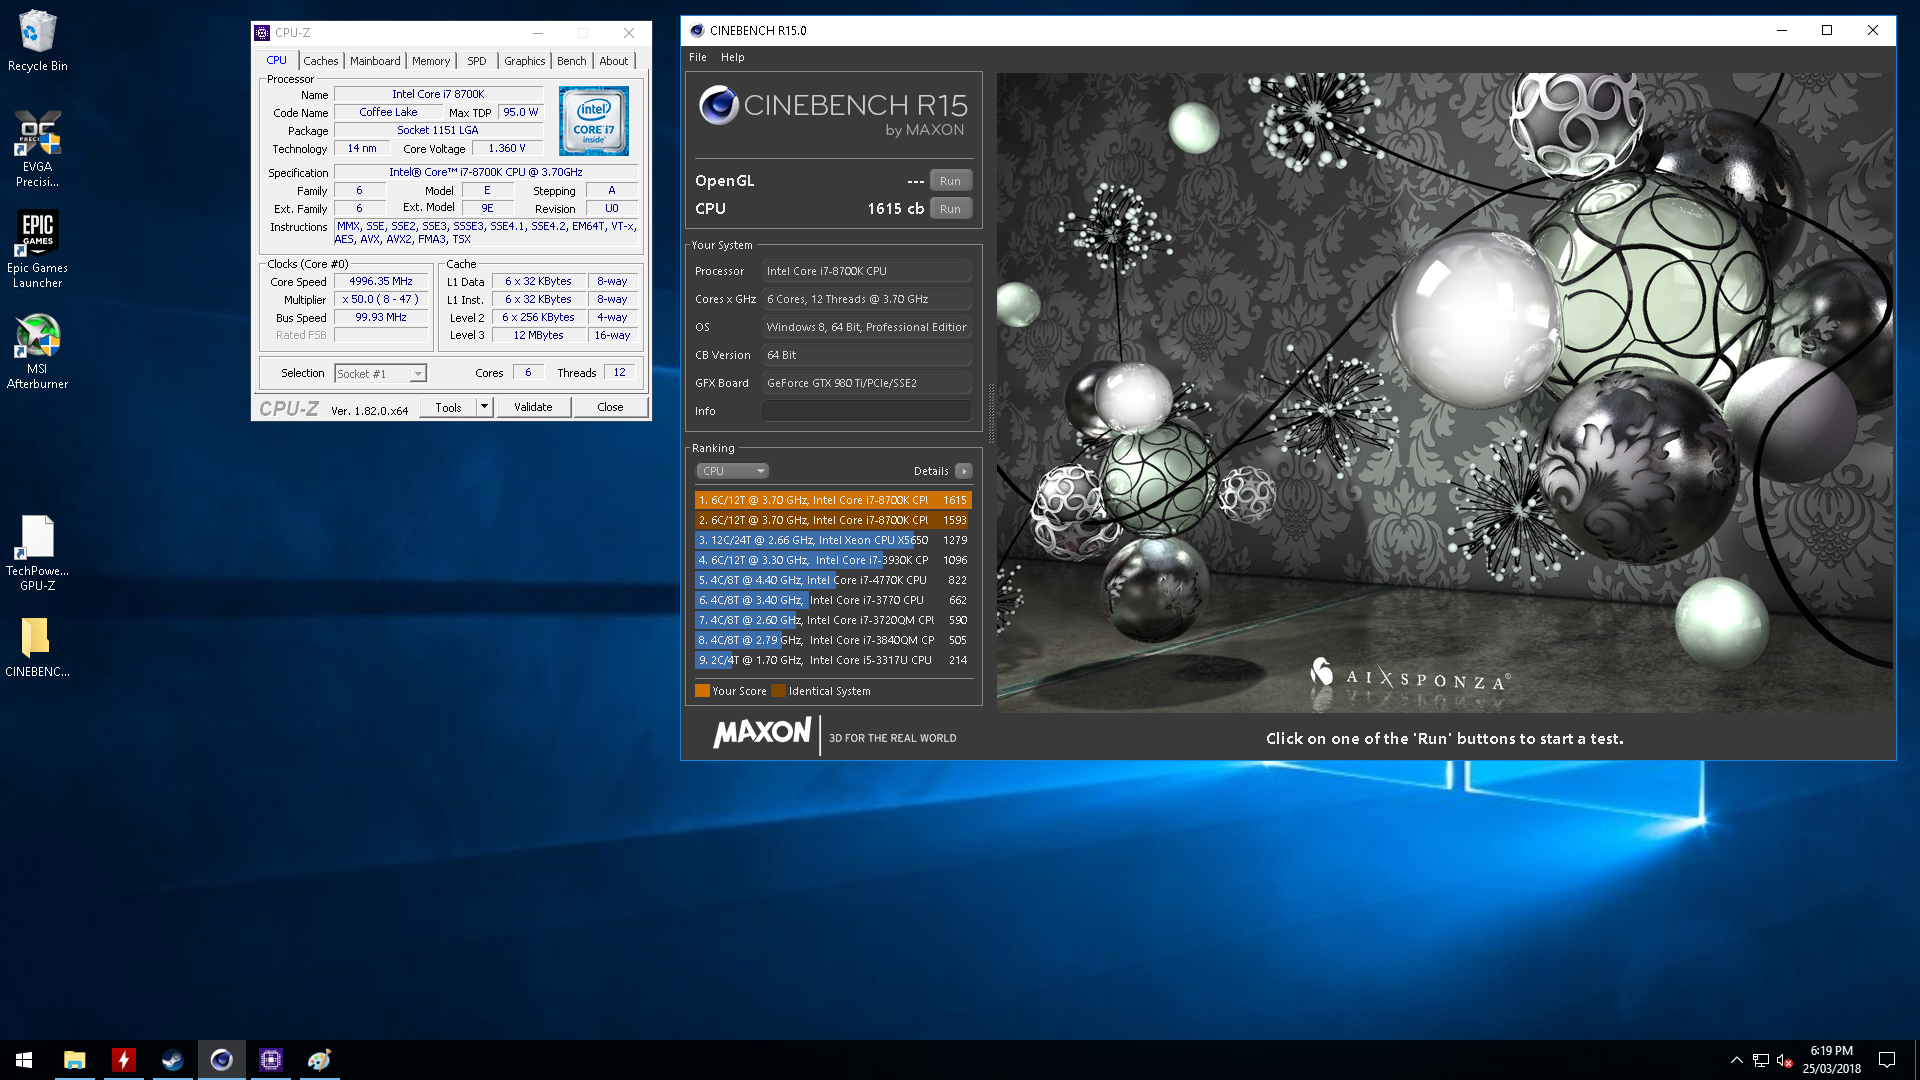The image size is (1920, 1080).
Task: Select ranking entry with score 1615
Action: click(833, 500)
